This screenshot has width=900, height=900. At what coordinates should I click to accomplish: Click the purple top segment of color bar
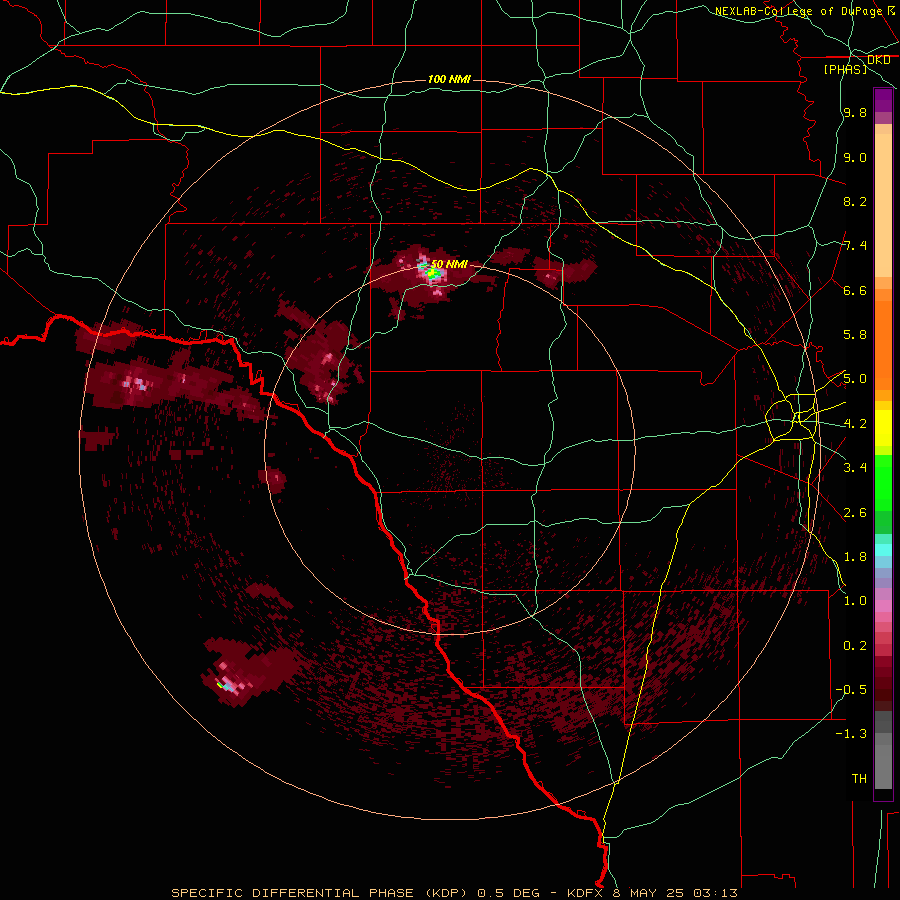click(x=883, y=100)
